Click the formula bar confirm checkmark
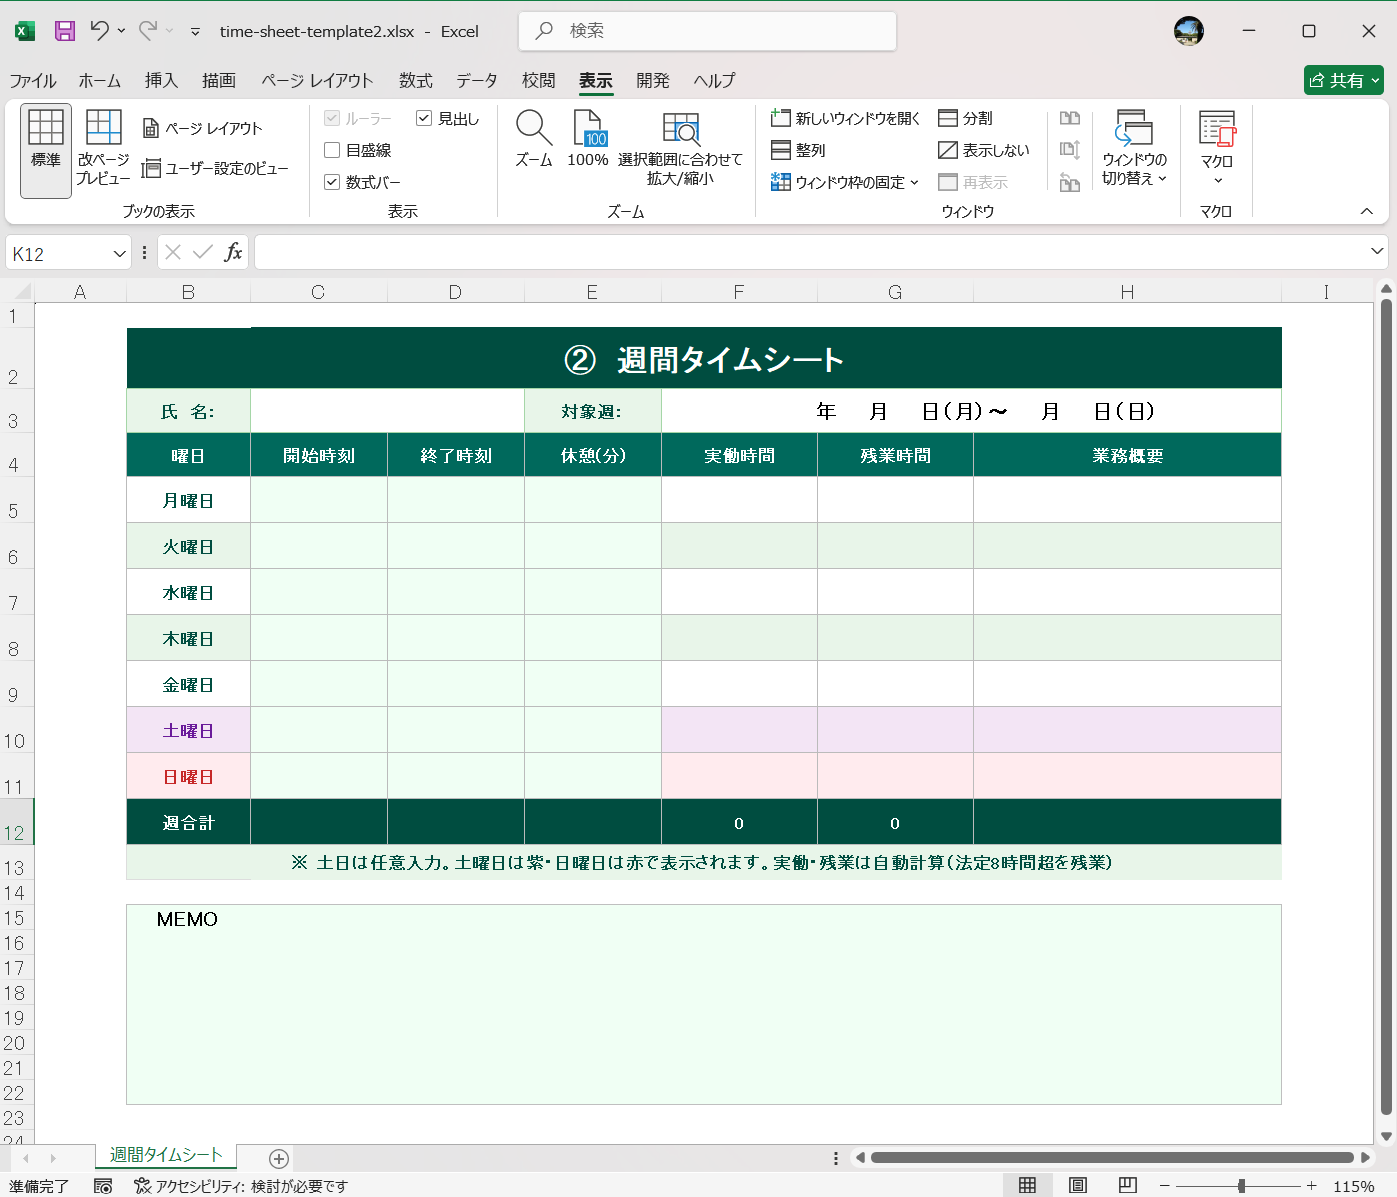Image resolution: width=1397 pixels, height=1197 pixels. 203,252
